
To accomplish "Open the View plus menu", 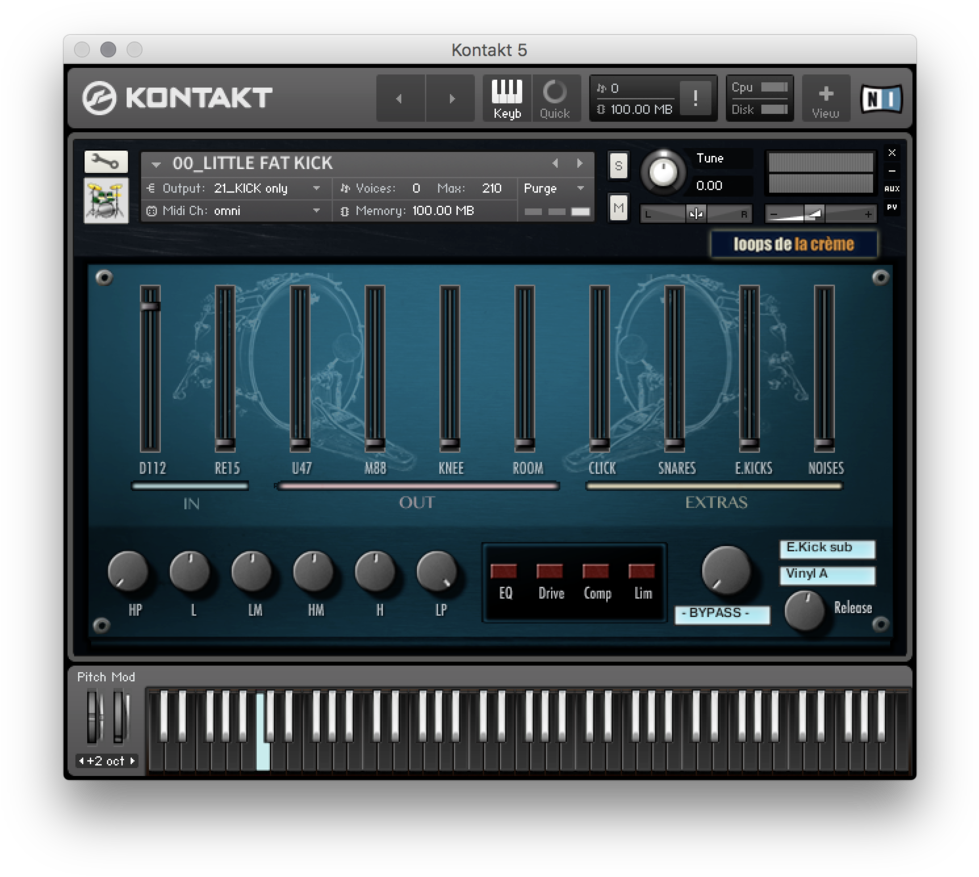I will (x=825, y=99).
